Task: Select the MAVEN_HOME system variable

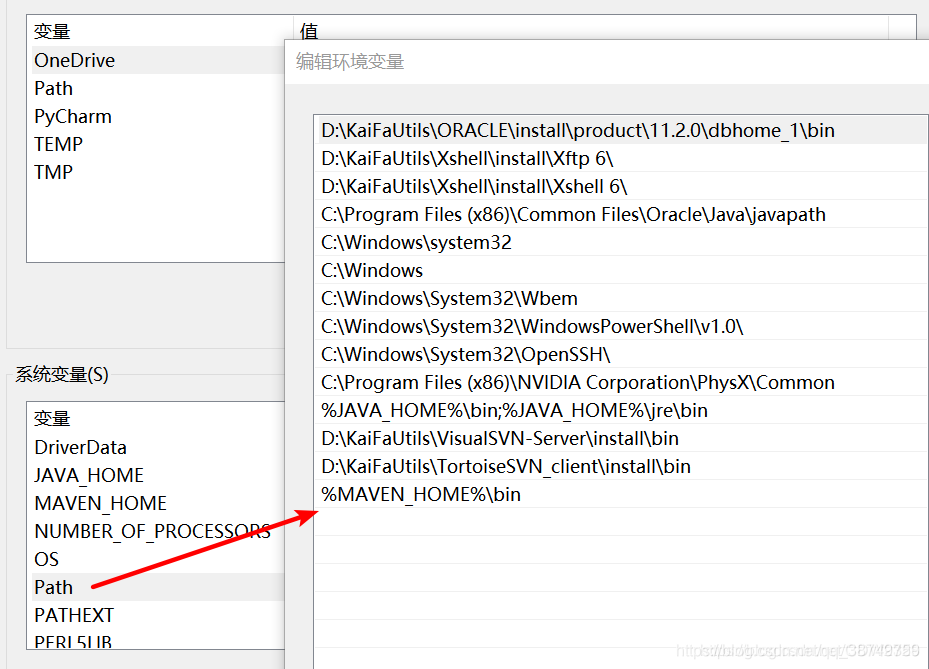Action: tap(158, 503)
